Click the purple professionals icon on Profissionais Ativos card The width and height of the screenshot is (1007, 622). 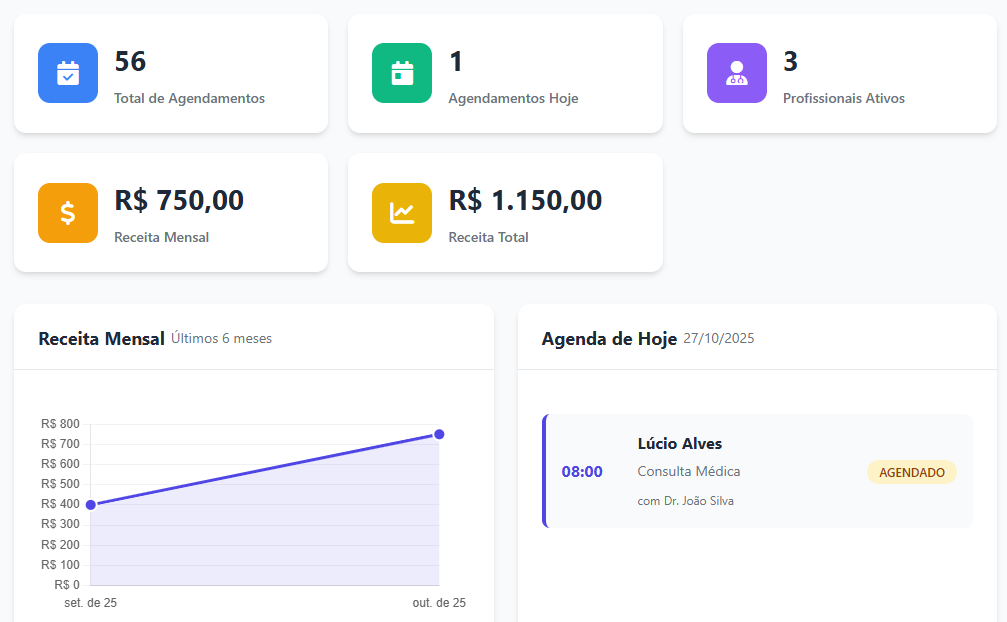[x=737, y=72]
